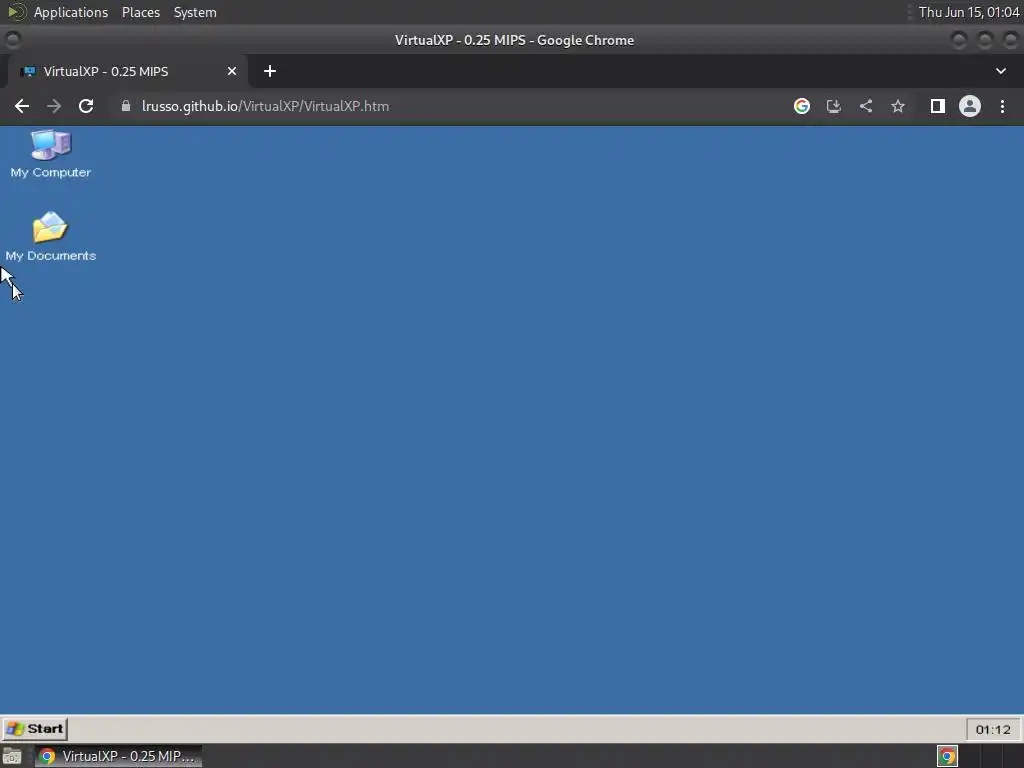Open a new Chrome tab
Viewport: 1024px width, 768px height.
(x=270, y=71)
